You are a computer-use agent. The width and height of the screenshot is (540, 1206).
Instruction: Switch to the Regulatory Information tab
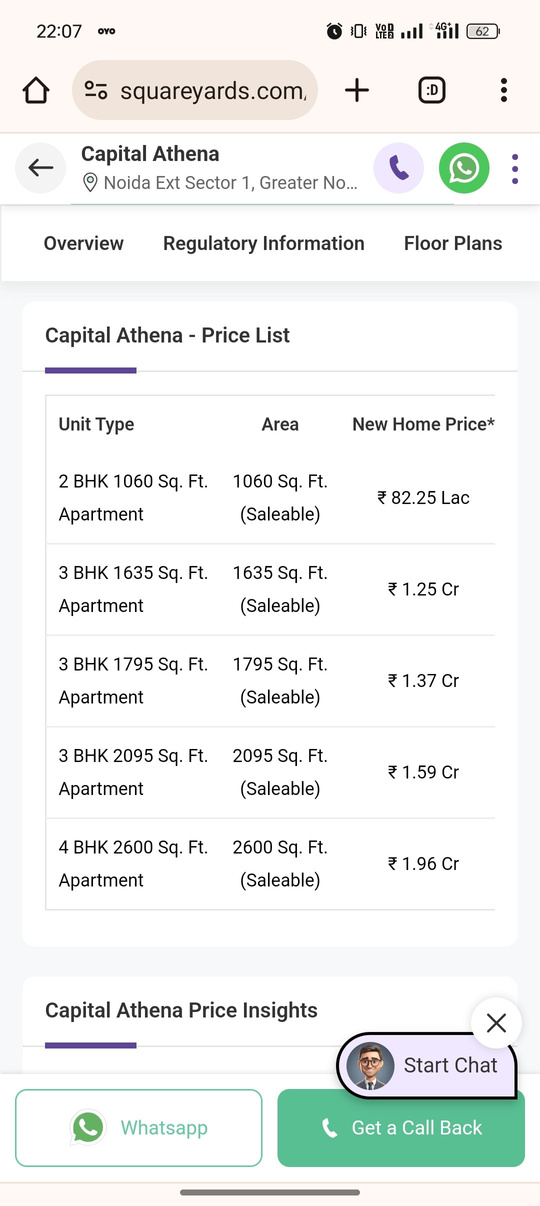pos(264,243)
